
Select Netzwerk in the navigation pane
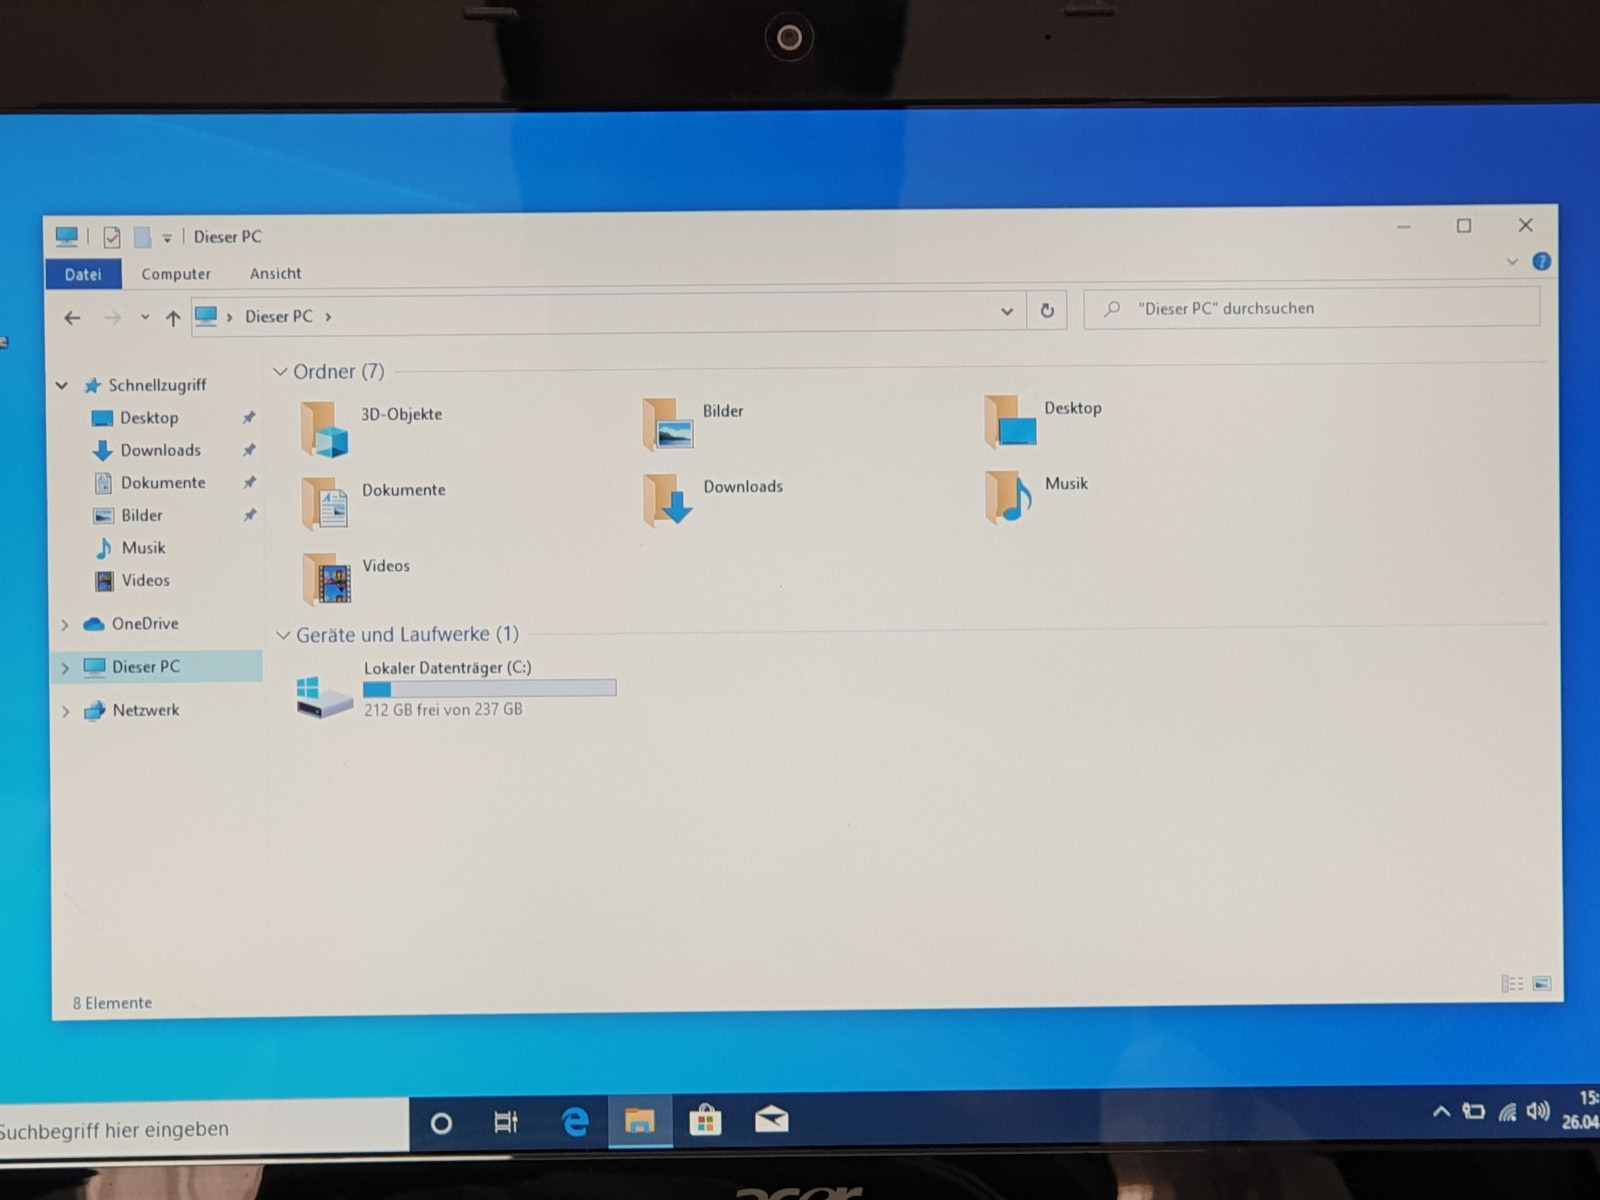coord(145,710)
